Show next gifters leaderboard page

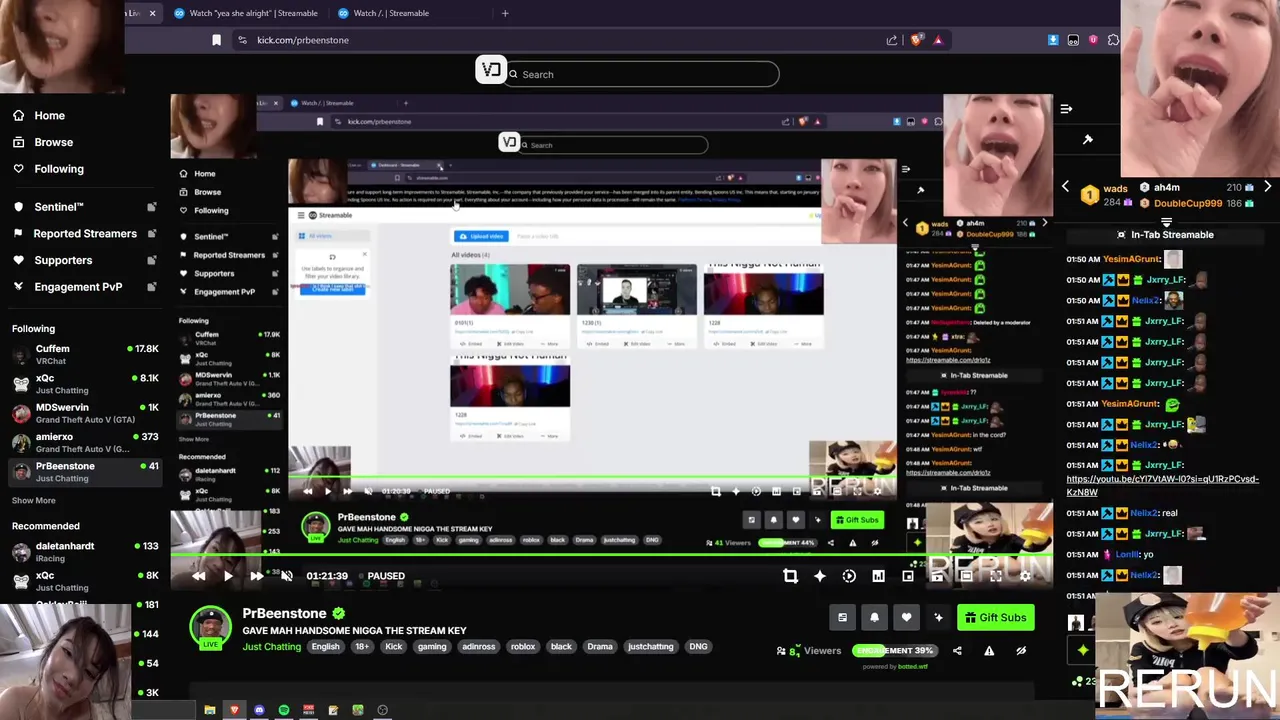pos(1267,187)
